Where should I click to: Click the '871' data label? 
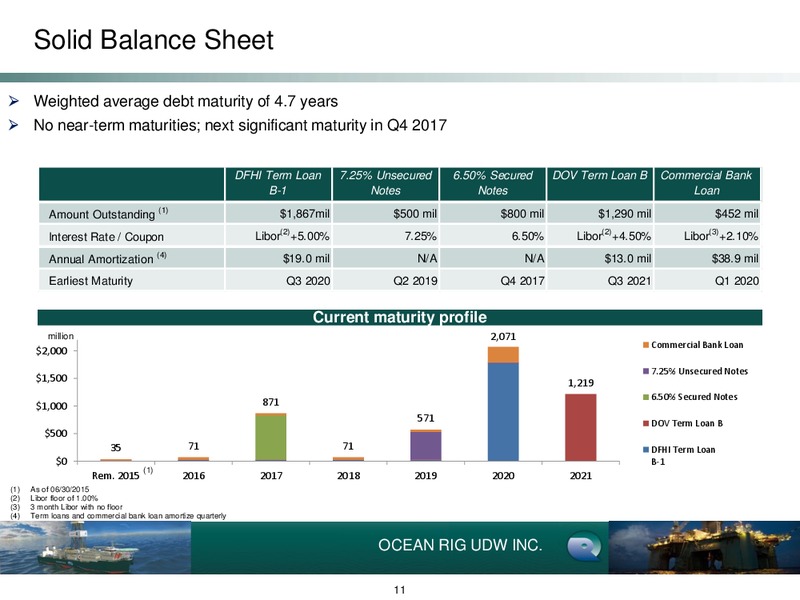pos(271,402)
